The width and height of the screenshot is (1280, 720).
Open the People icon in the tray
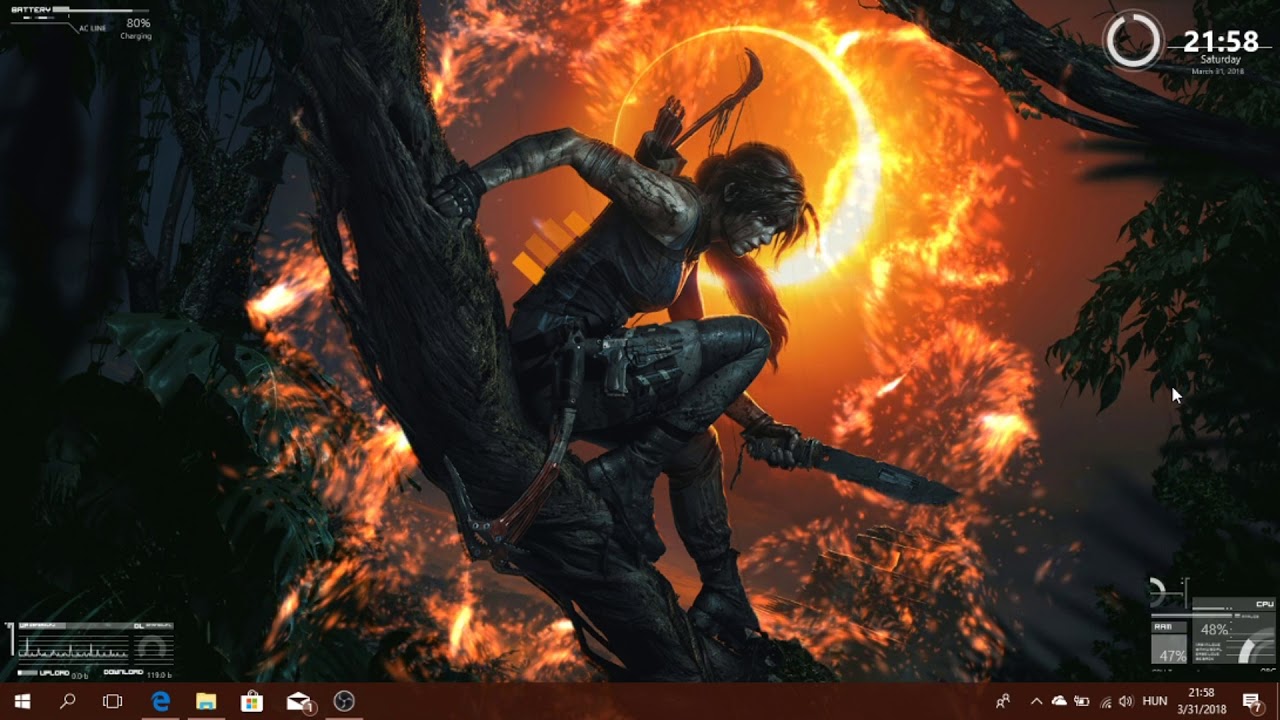(x=1003, y=701)
